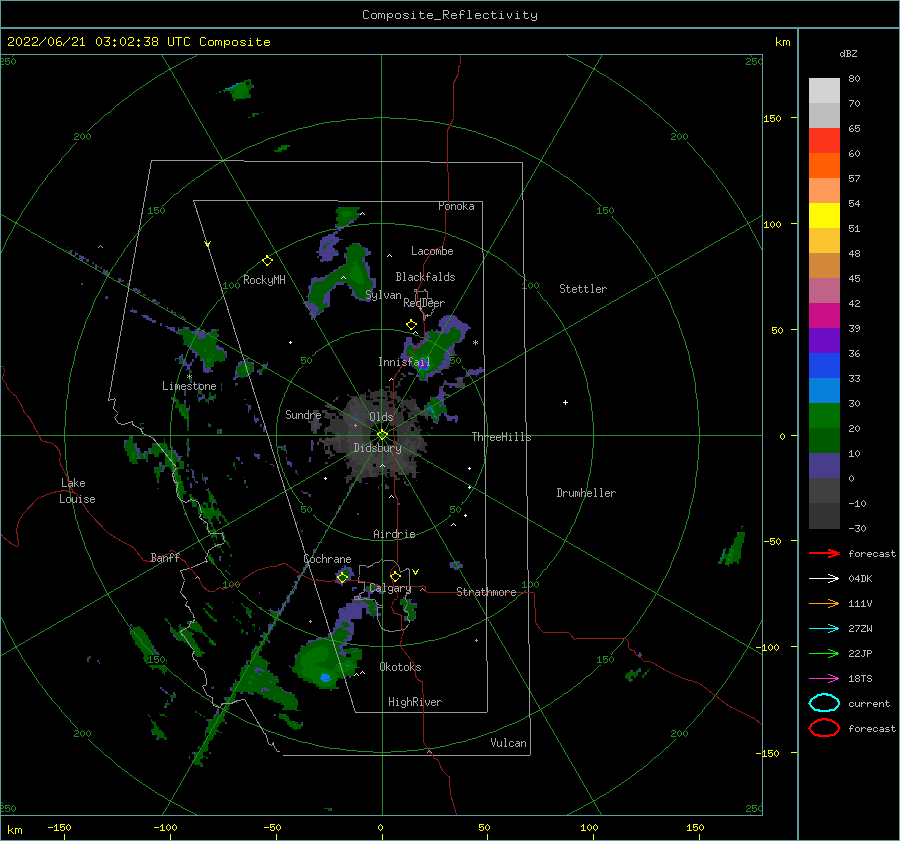Viewport: 900px width, 841px height.
Task: Click the Calgary city label
Action: [x=390, y=588]
